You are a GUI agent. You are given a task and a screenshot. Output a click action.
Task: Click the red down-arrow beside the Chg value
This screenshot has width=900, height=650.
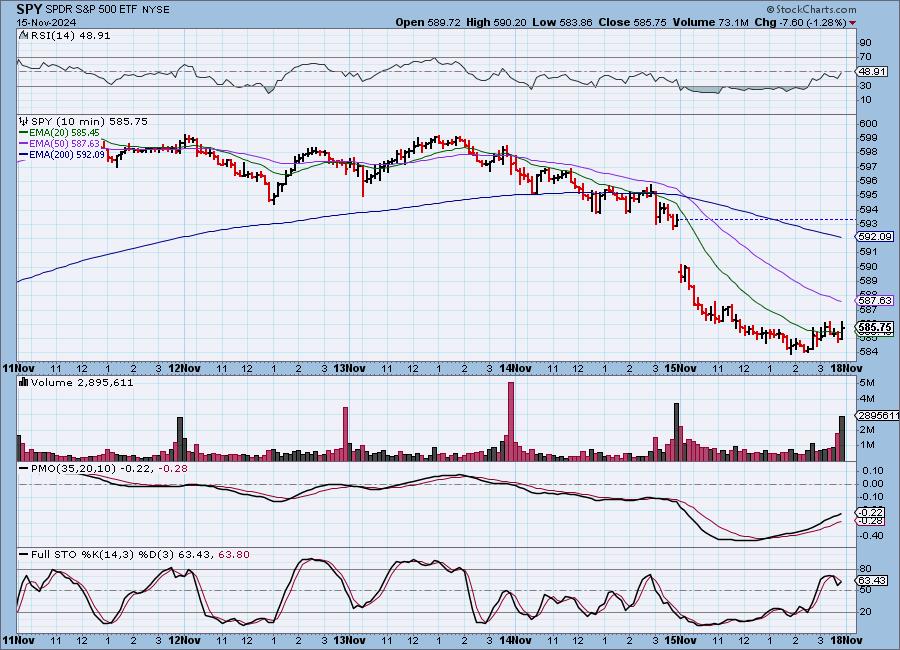(x=852, y=23)
